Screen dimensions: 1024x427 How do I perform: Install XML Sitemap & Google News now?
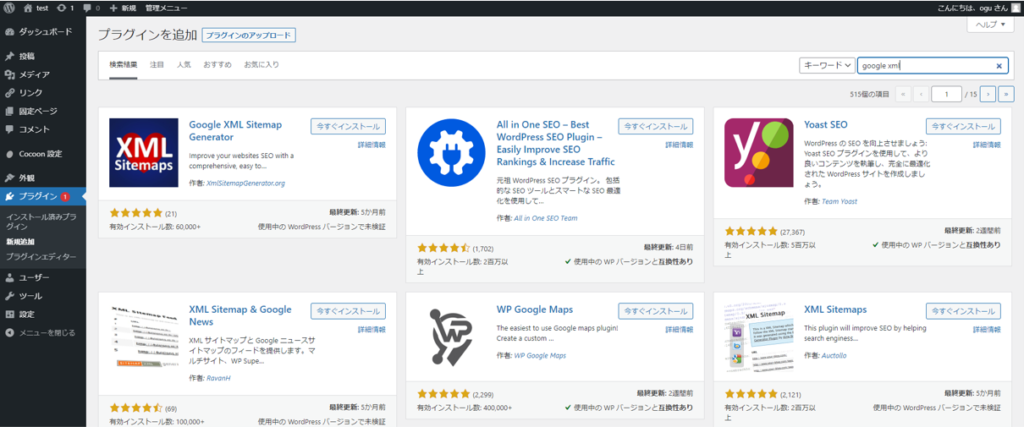(x=348, y=311)
